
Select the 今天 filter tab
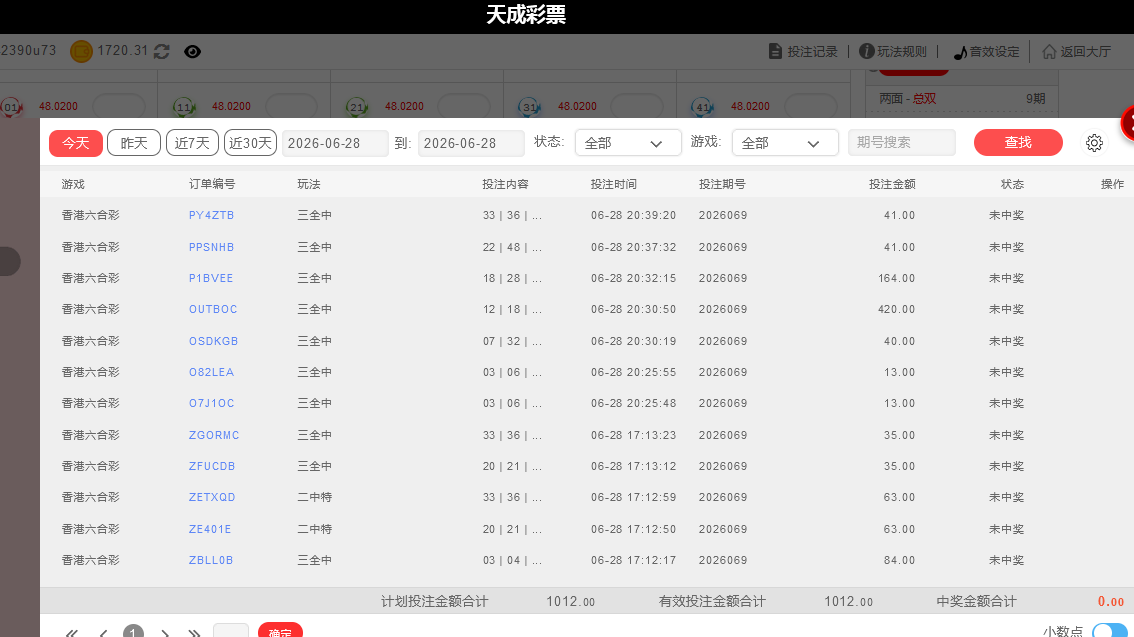coord(76,143)
